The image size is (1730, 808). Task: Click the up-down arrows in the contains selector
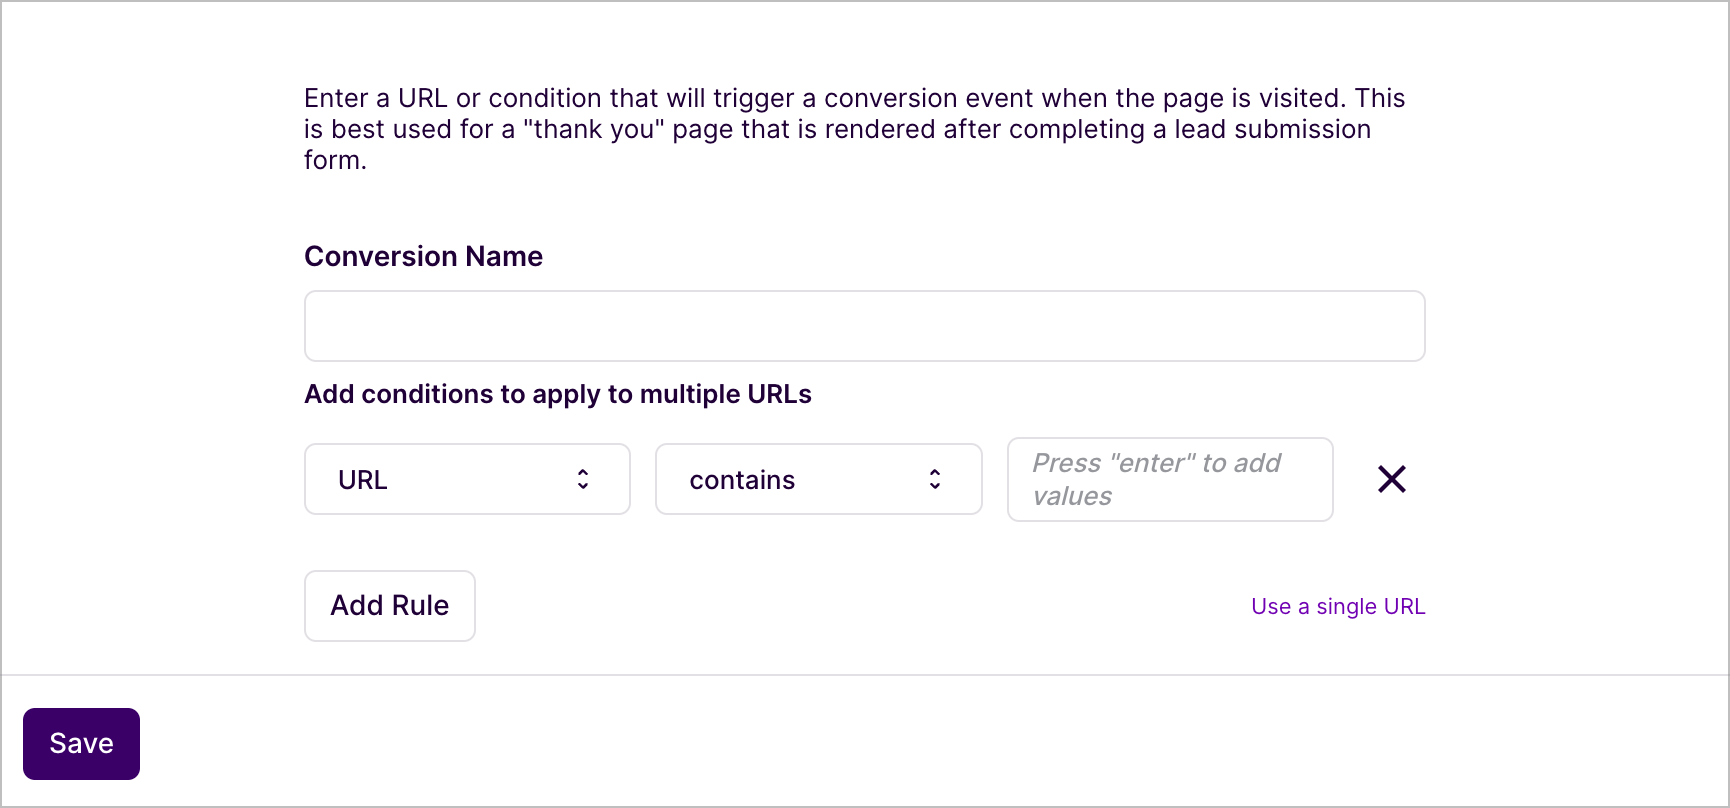pos(935,479)
